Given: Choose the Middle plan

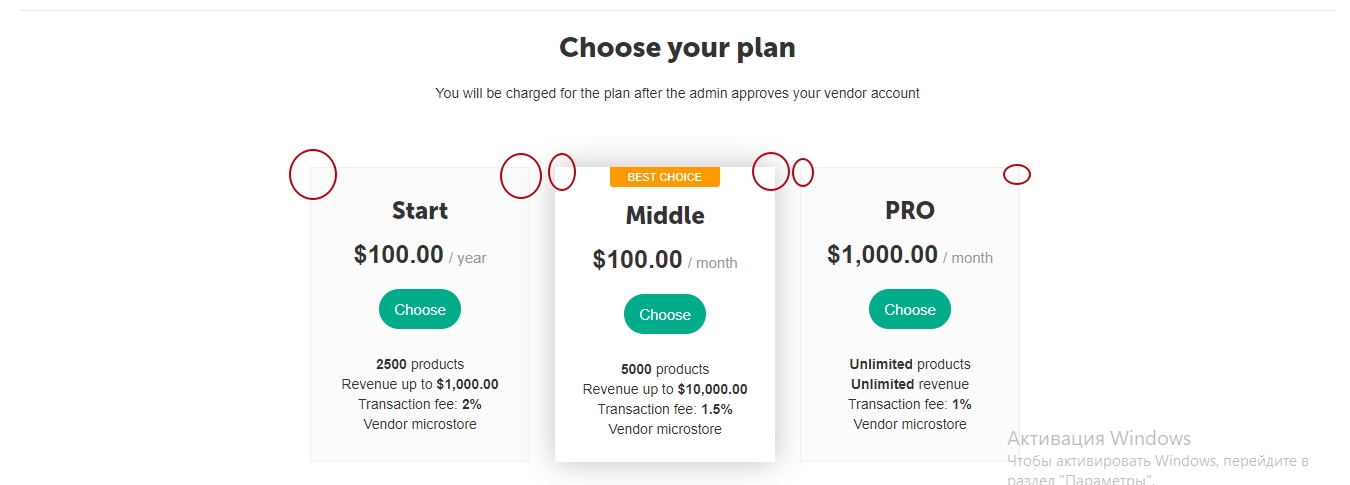Looking at the screenshot, I should pyautogui.click(x=665, y=314).
